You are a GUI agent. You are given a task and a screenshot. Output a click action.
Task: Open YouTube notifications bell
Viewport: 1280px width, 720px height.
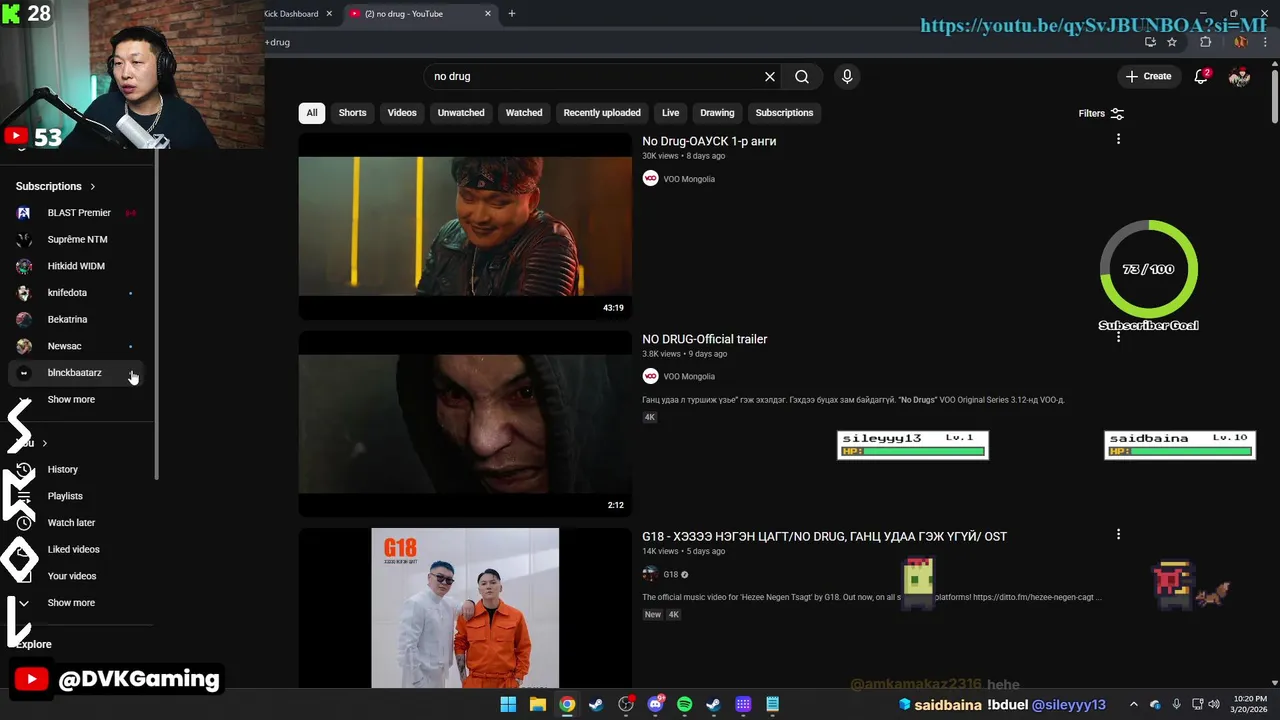[1202, 76]
